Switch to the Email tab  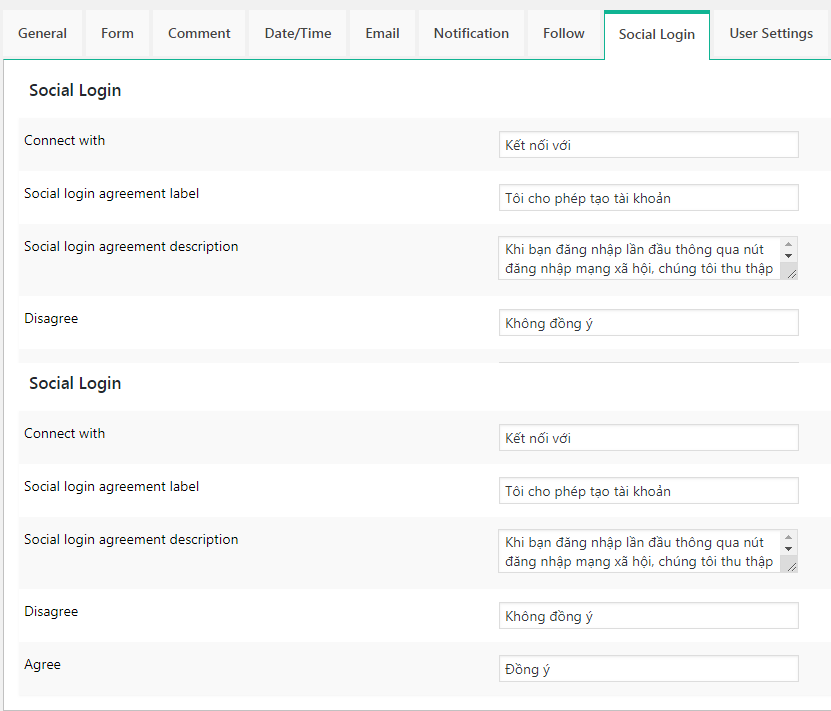pos(382,33)
